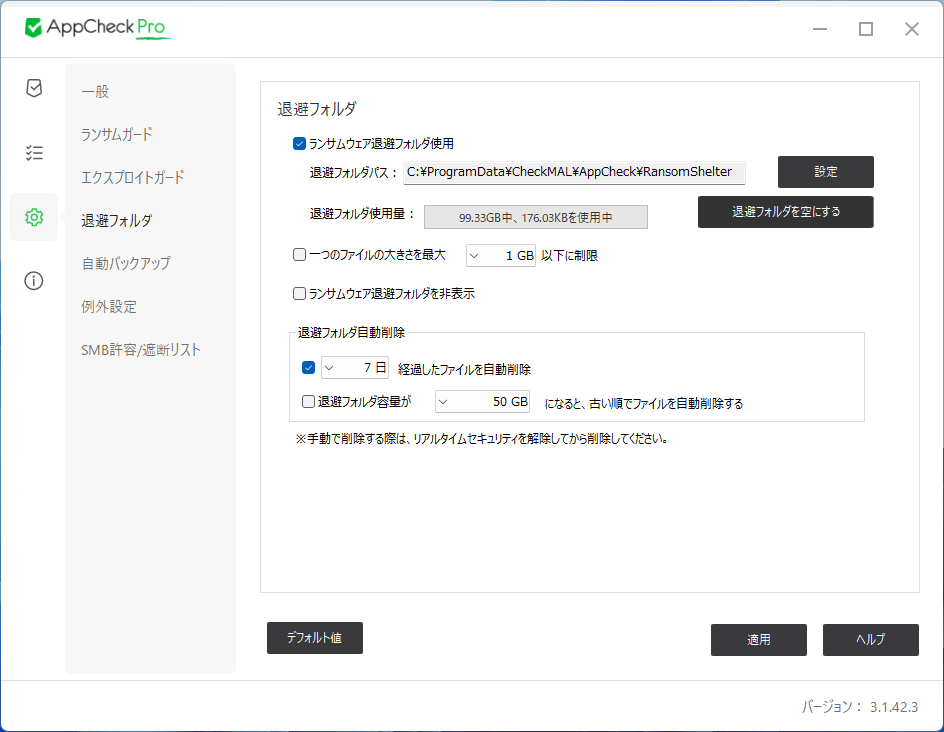The height and width of the screenshot is (732, 944).
Task: Open the info circle icon in sidebar
Action: click(x=34, y=281)
